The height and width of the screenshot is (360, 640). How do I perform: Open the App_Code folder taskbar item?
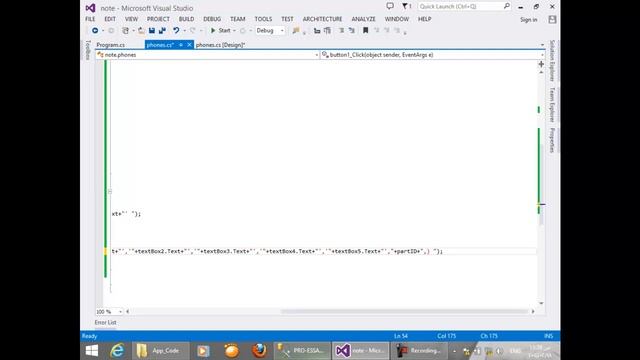point(160,351)
